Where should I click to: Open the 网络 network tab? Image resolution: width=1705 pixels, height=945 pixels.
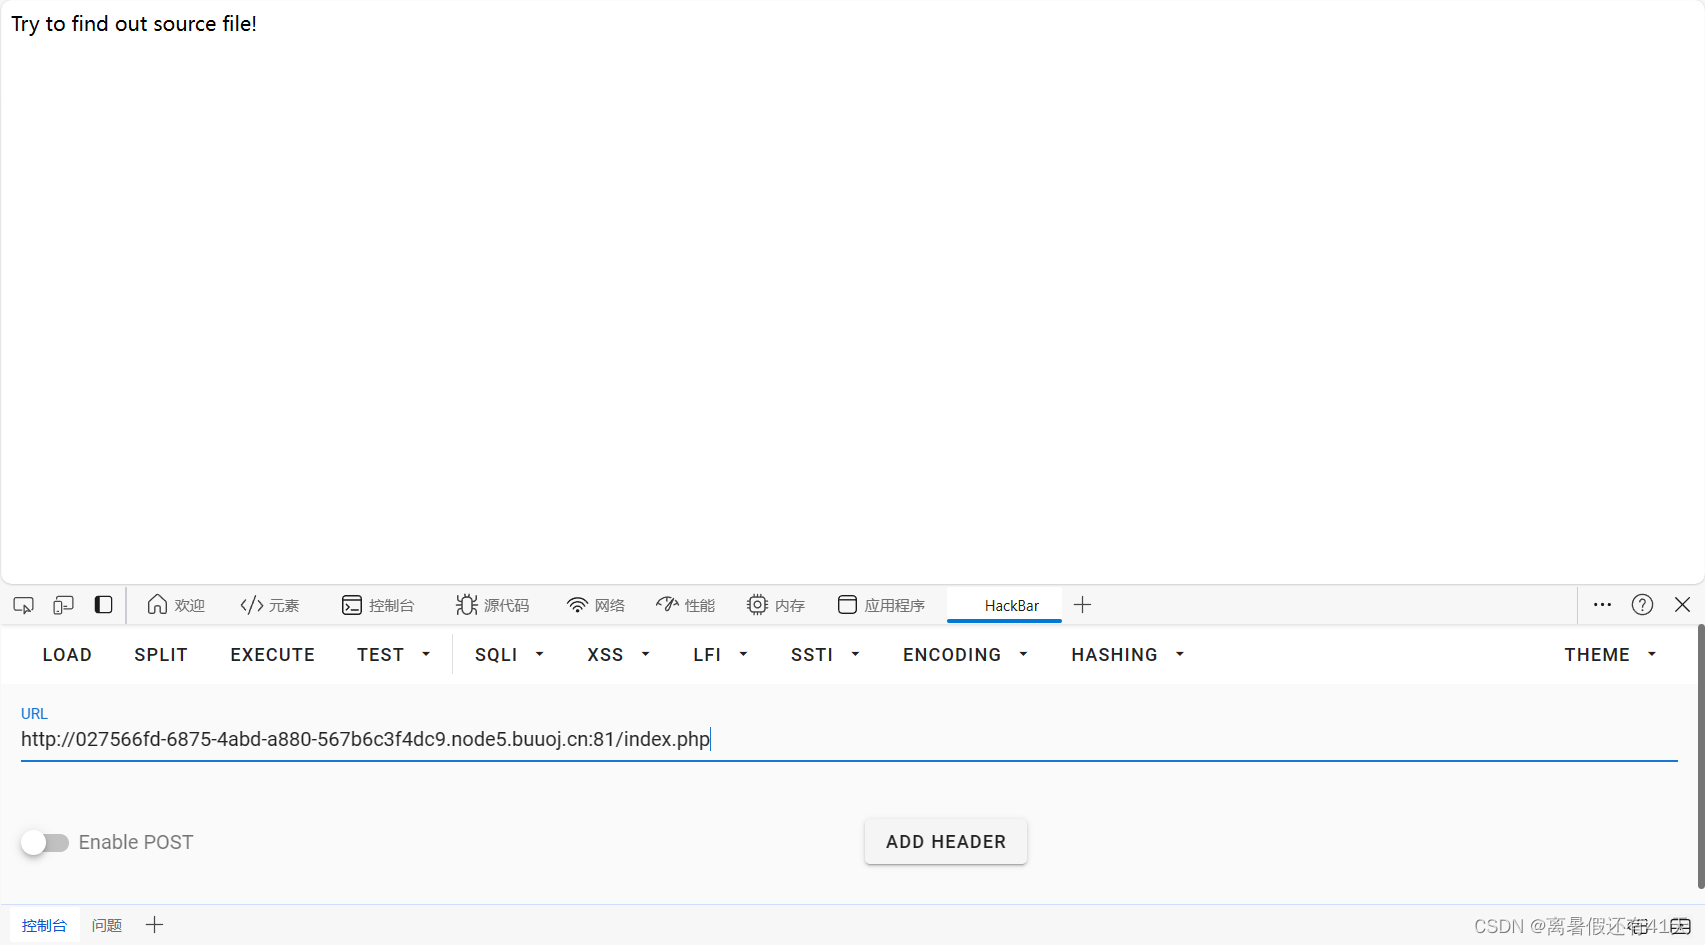(596, 605)
